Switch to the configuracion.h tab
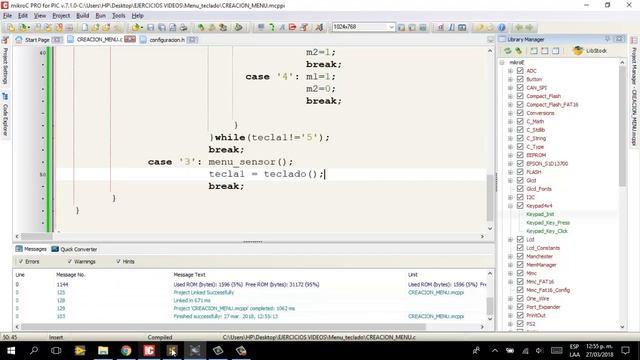This screenshot has width=640, height=360. 167,40
